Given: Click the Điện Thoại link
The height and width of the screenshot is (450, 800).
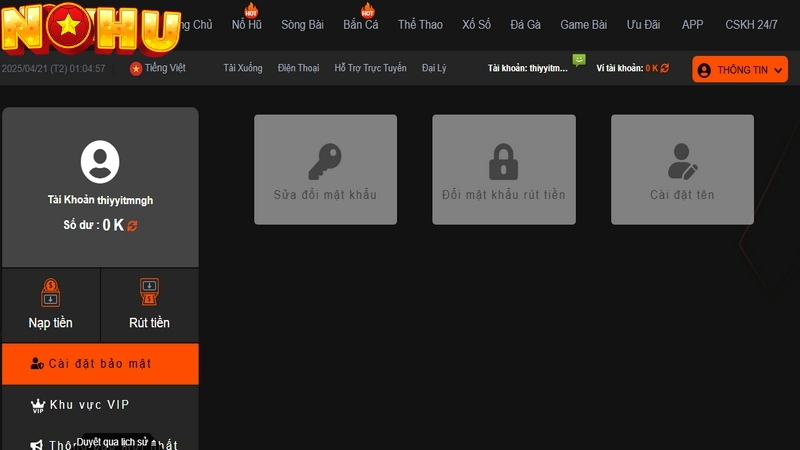Looking at the screenshot, I should [298, 68].
